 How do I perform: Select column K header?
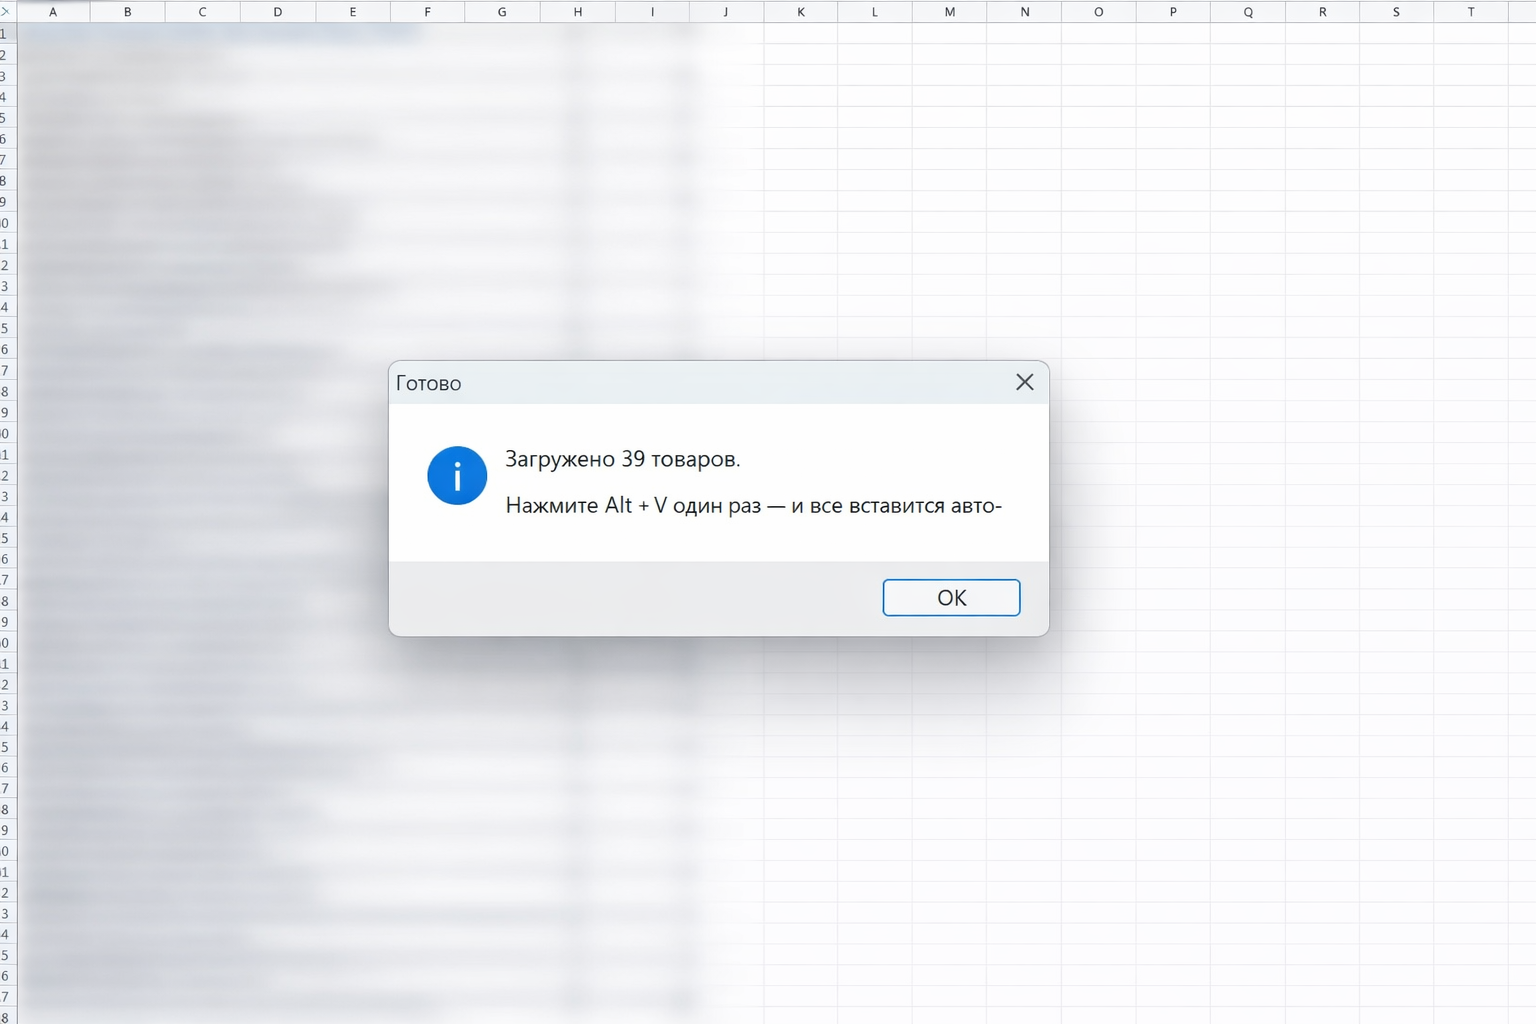(801, 12)
